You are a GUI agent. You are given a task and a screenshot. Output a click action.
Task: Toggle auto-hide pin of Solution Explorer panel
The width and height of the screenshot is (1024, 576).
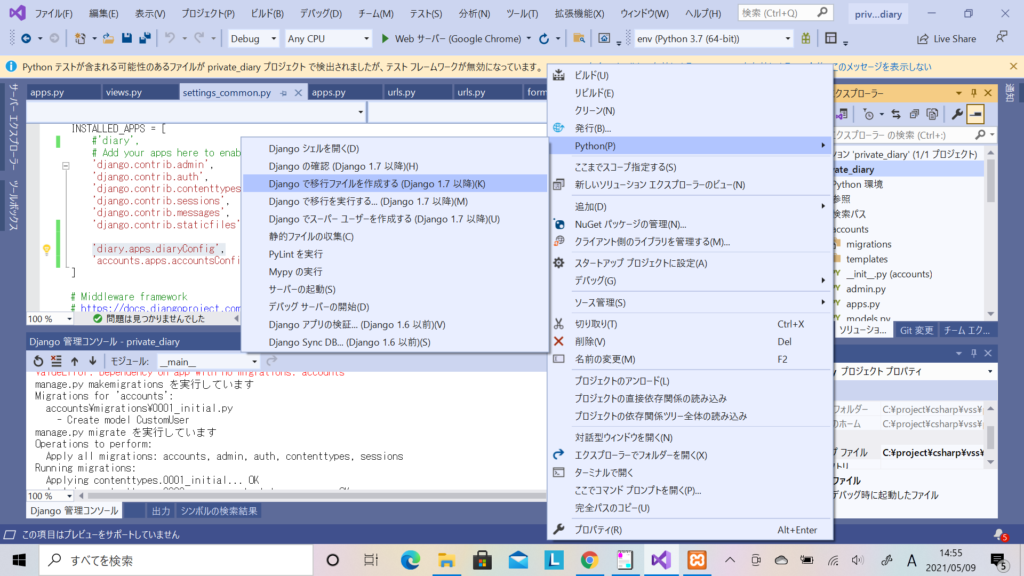[x=973, y=93]
